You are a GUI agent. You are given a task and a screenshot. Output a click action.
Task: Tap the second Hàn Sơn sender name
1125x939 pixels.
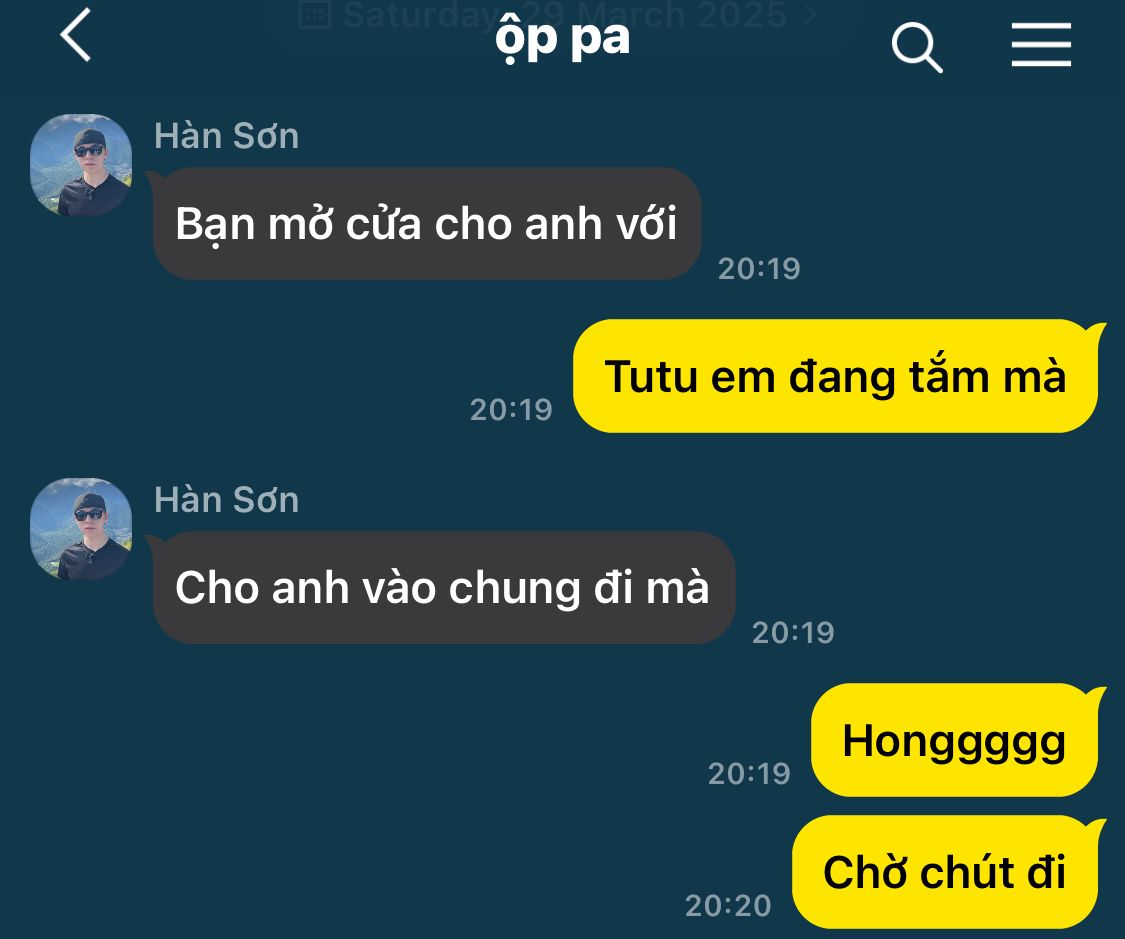coord(227,499)
